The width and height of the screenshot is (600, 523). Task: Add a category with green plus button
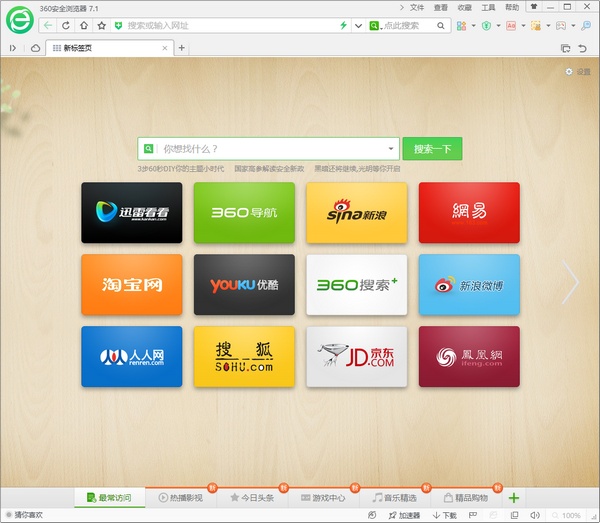[514, 498]
